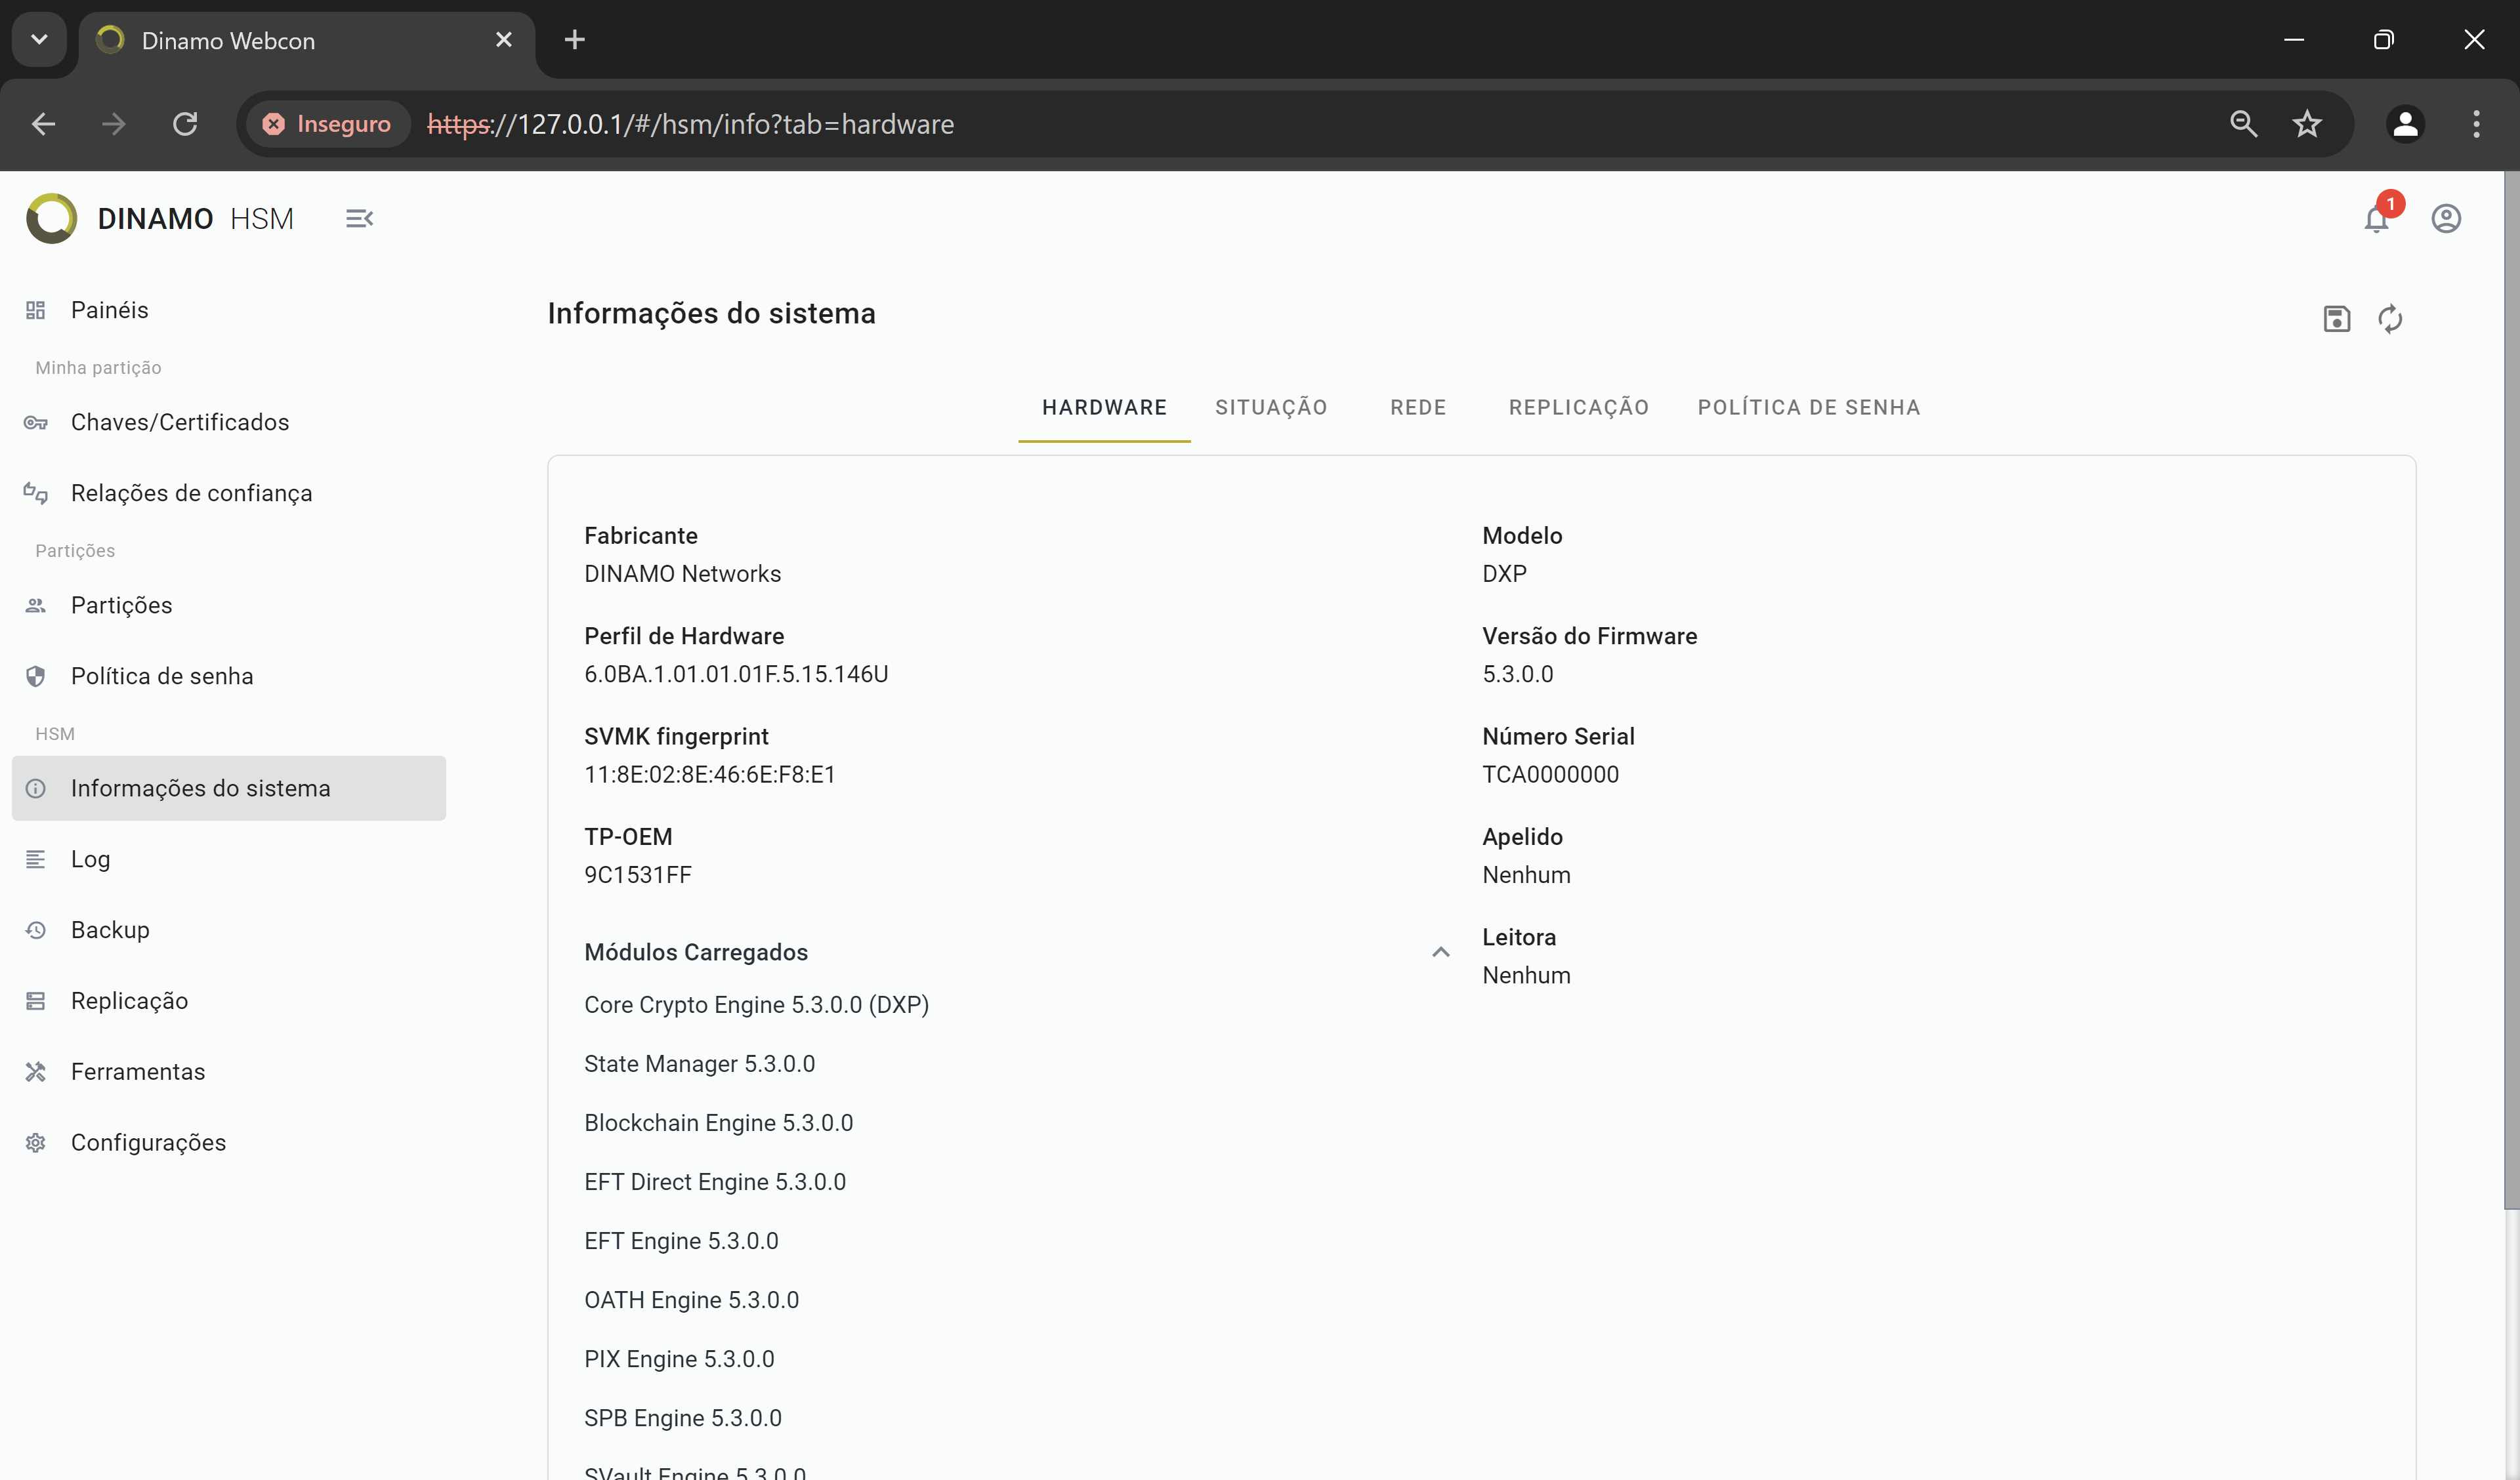
Task: Click the save system info icon
Action: (2336, 319)
